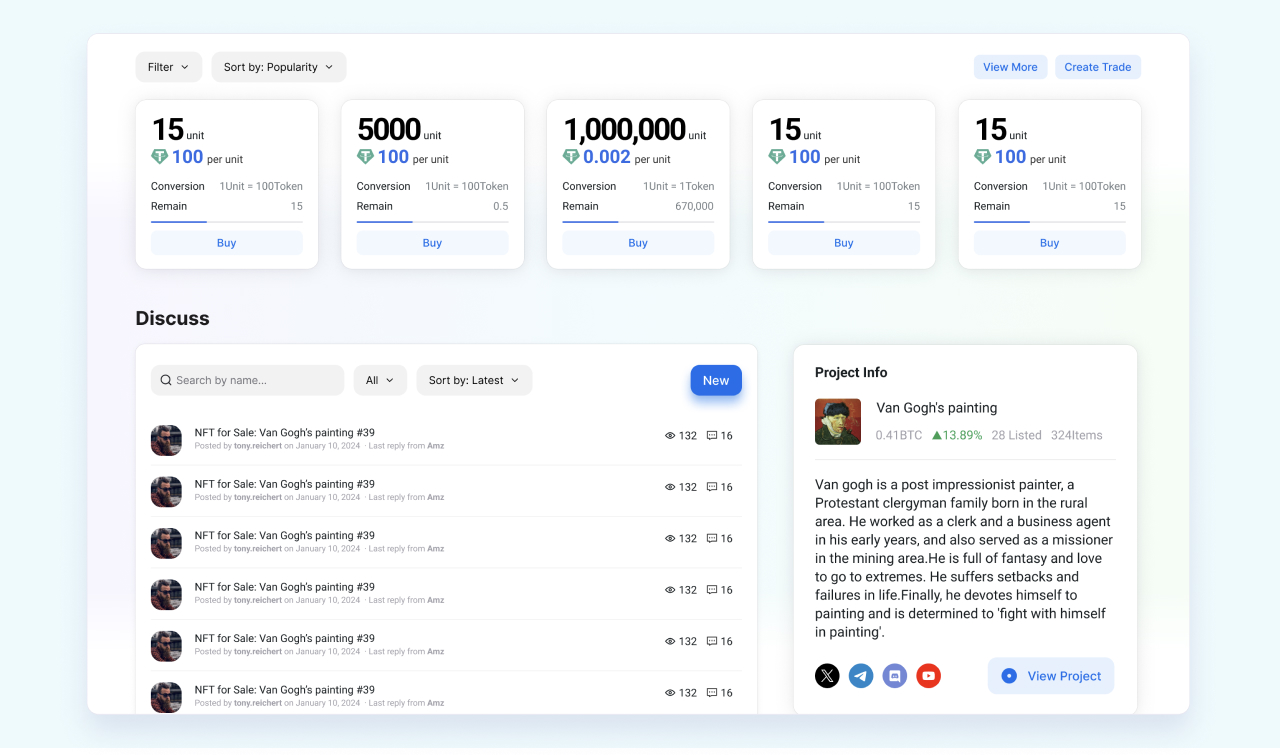Open the YouTube social link
Image resolution: width=1280 pixels, height=755 pixels.
coord(929,676)
